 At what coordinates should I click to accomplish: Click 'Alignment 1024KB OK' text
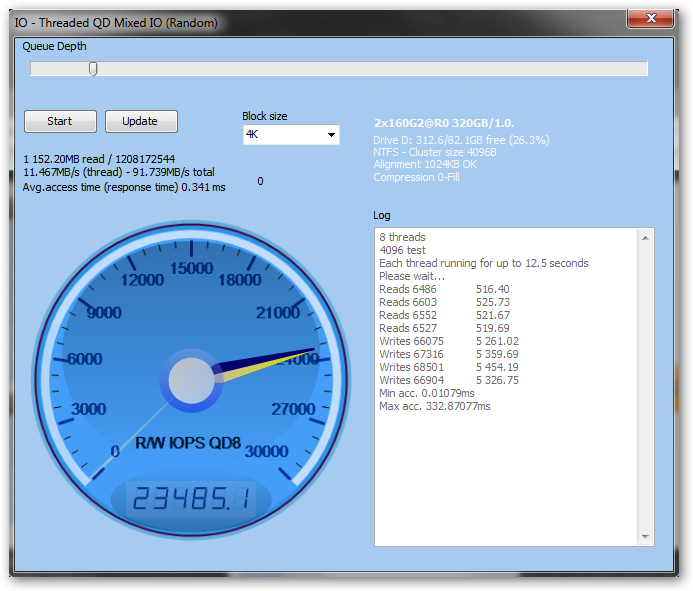425,164
